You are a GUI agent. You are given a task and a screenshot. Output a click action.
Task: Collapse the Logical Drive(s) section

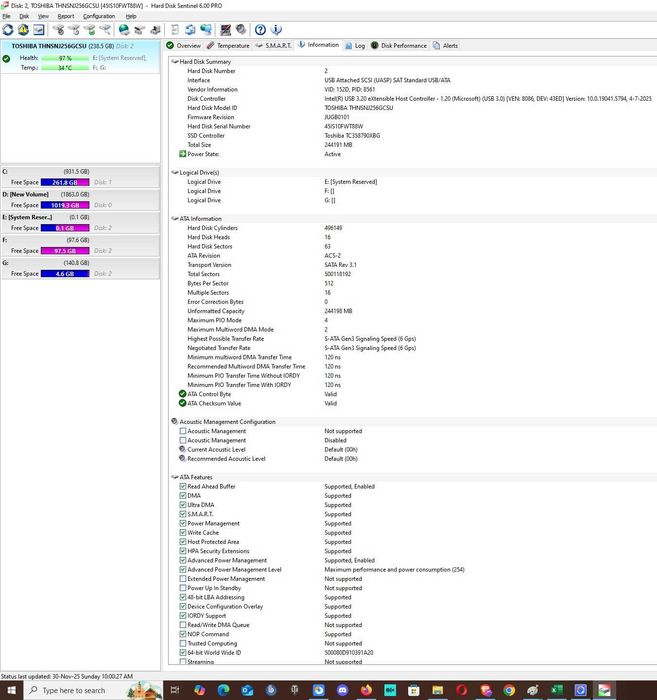[x=175, y=172]
